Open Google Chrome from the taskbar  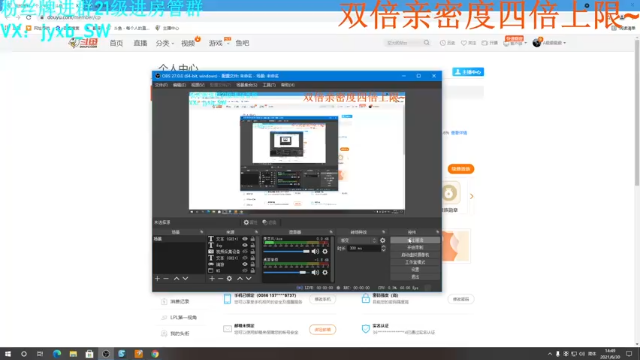coord(155,353)
